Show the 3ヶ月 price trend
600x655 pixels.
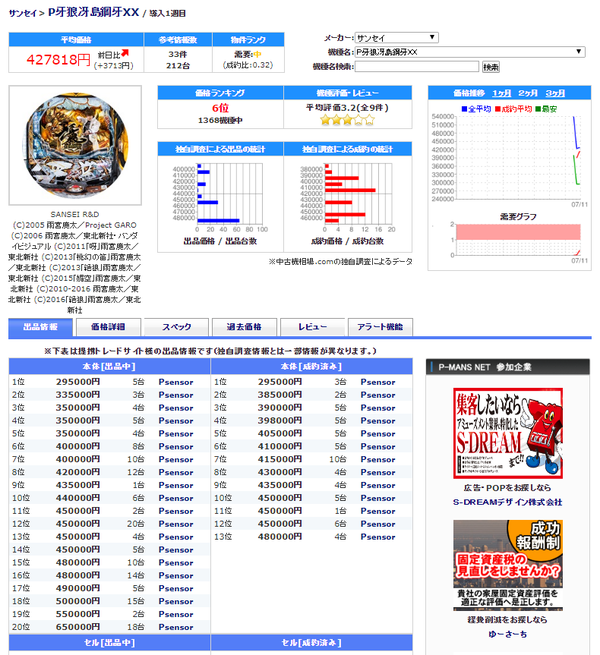[555, 93]
